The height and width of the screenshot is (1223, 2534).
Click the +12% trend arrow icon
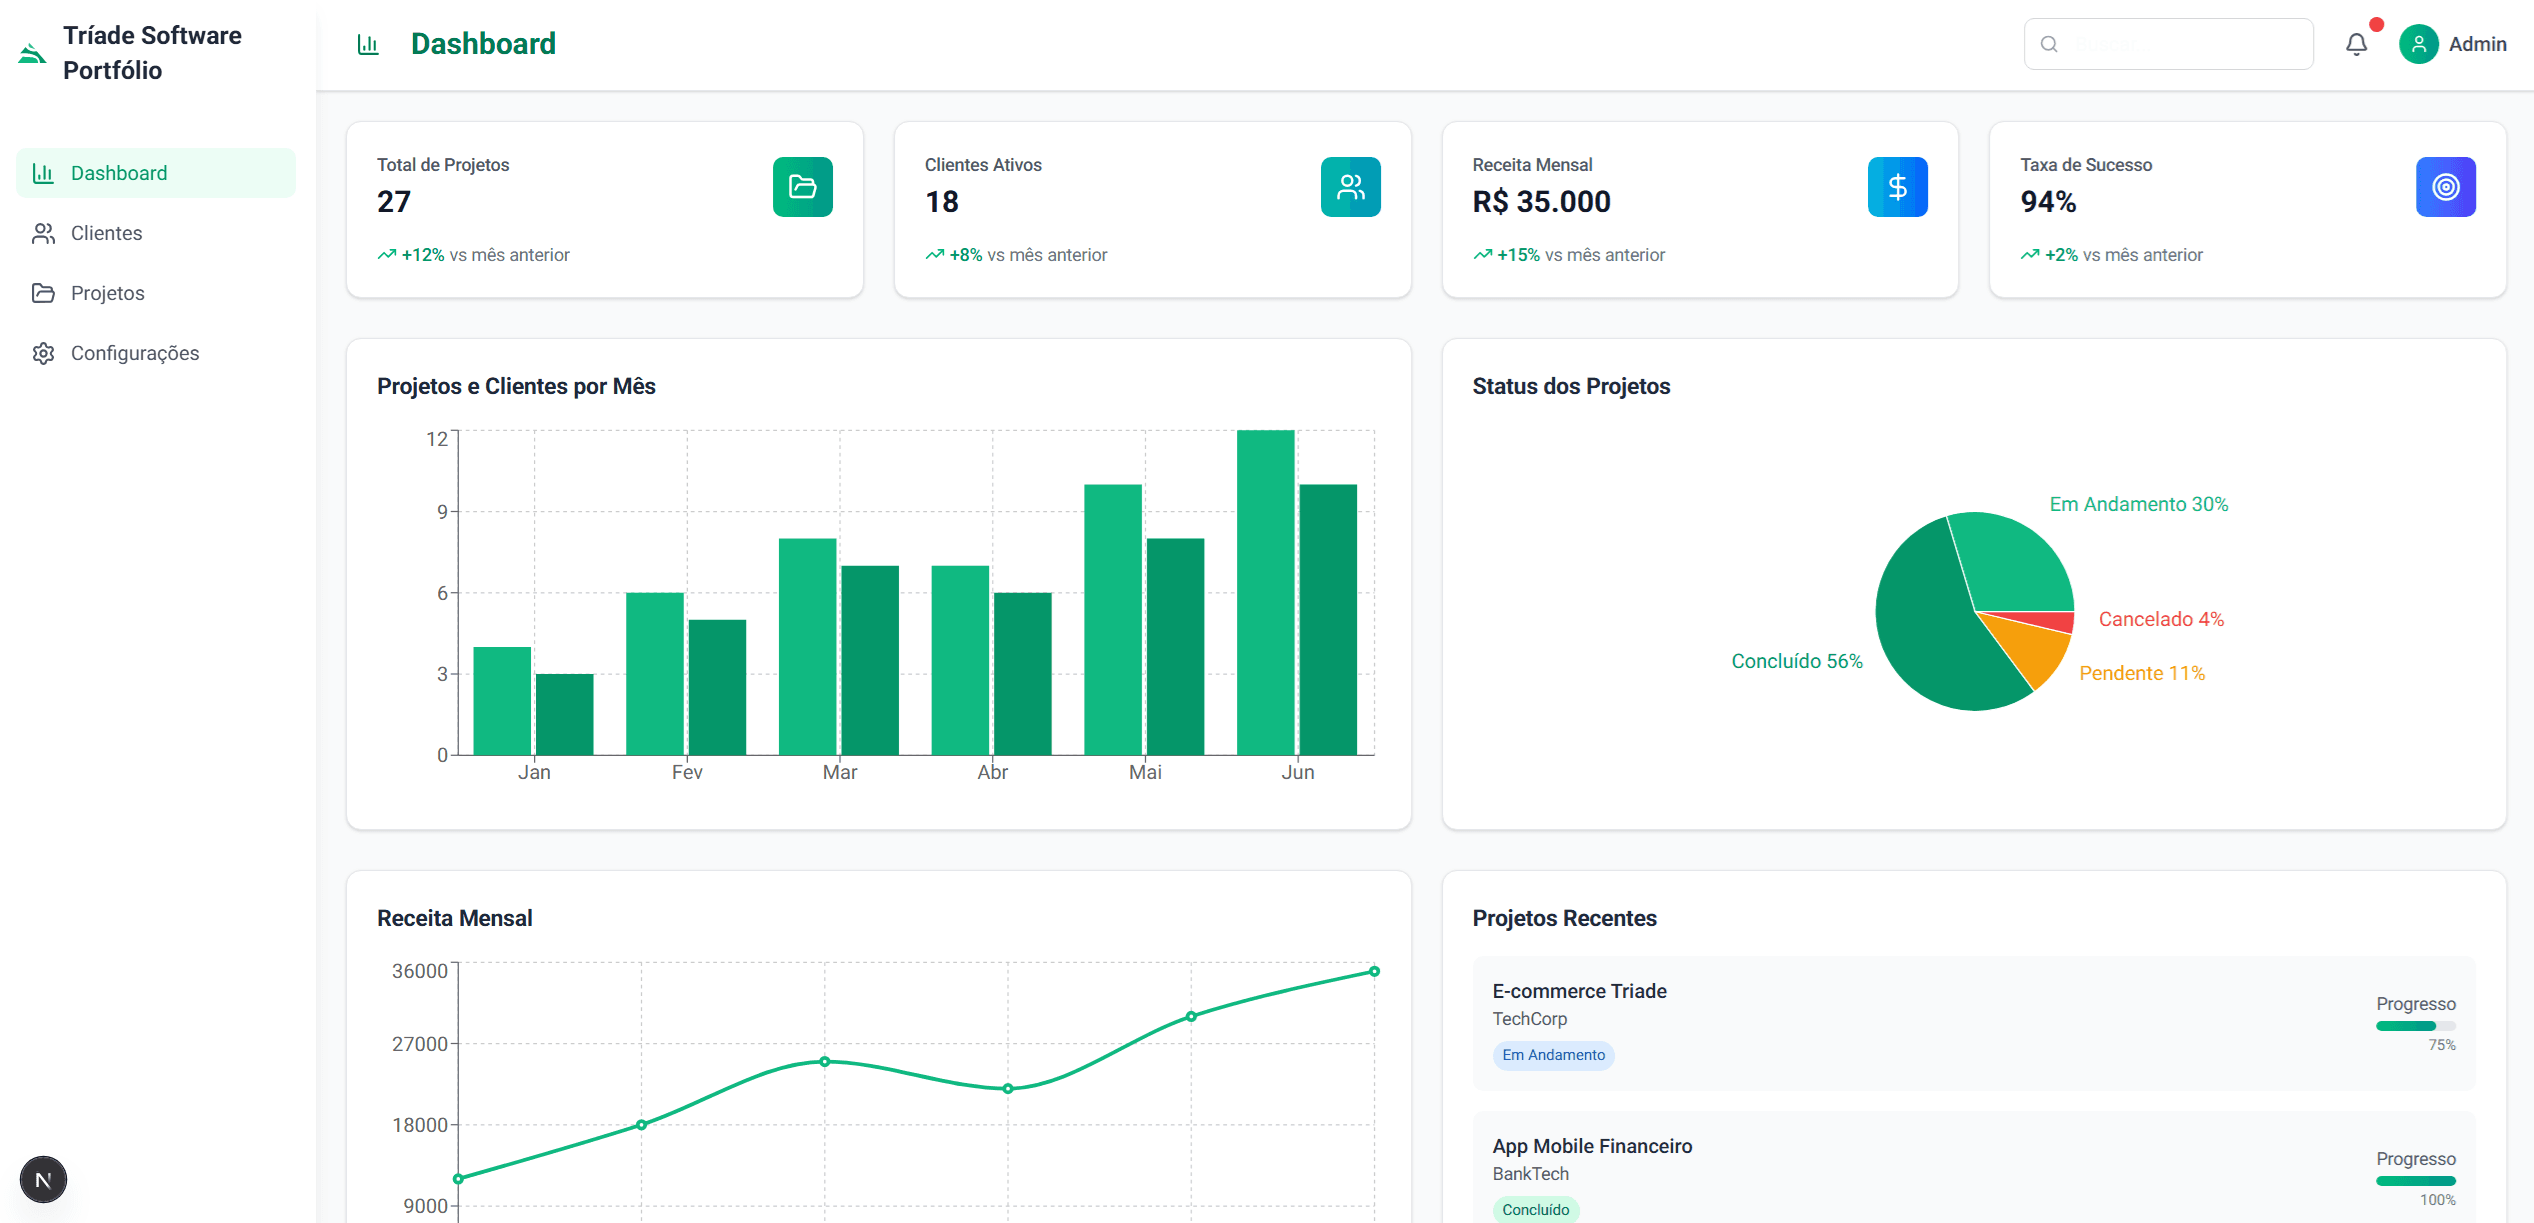(387, 255)
